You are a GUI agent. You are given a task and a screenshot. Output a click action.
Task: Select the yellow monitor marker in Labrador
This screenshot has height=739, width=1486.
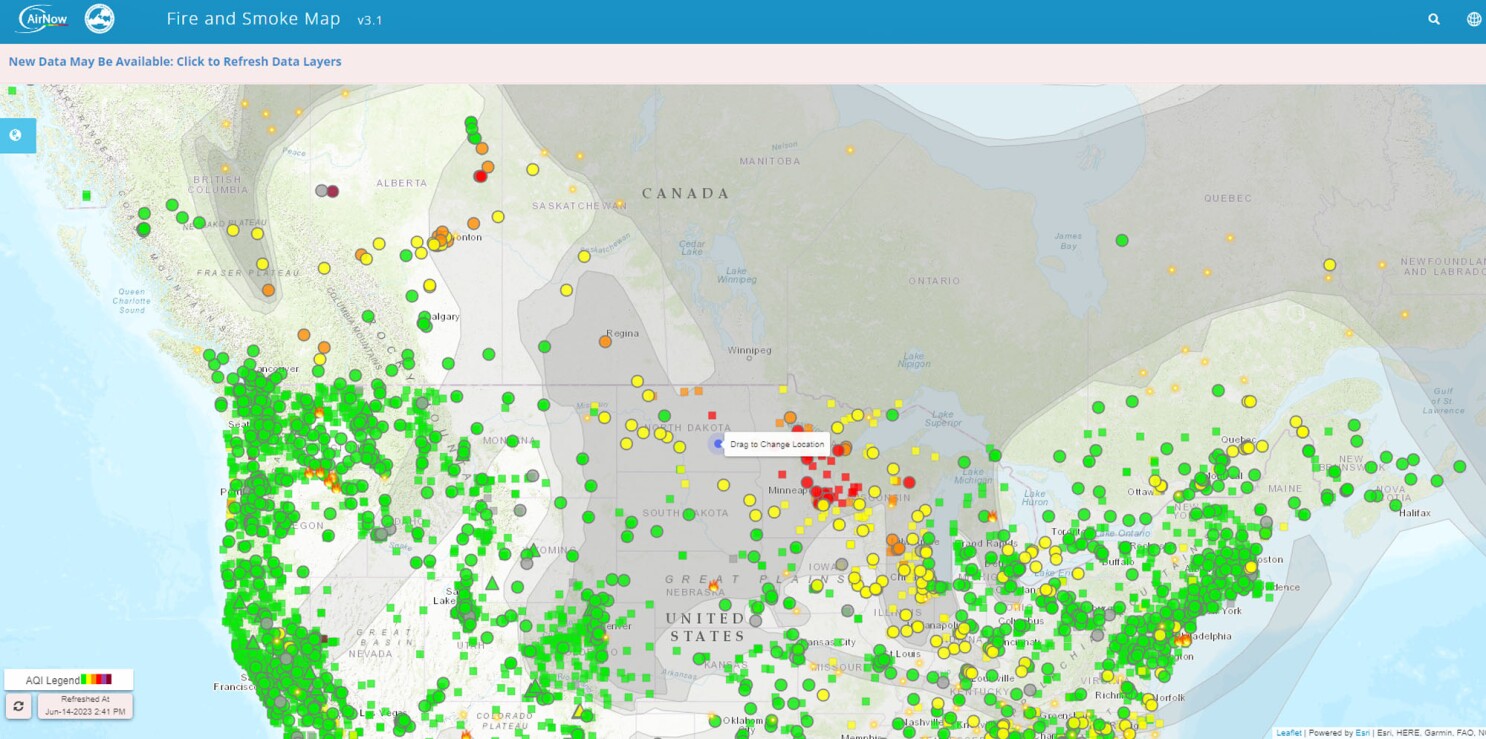coord(1329,265)
